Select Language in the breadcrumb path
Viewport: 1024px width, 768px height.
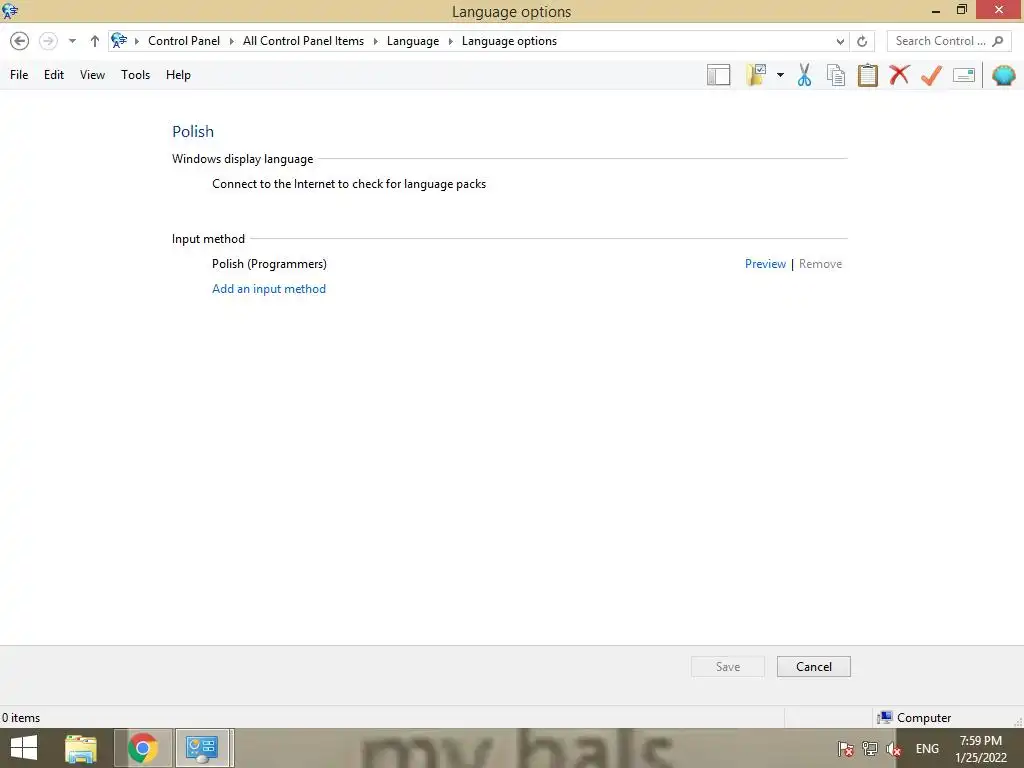(x=413, y=40)
